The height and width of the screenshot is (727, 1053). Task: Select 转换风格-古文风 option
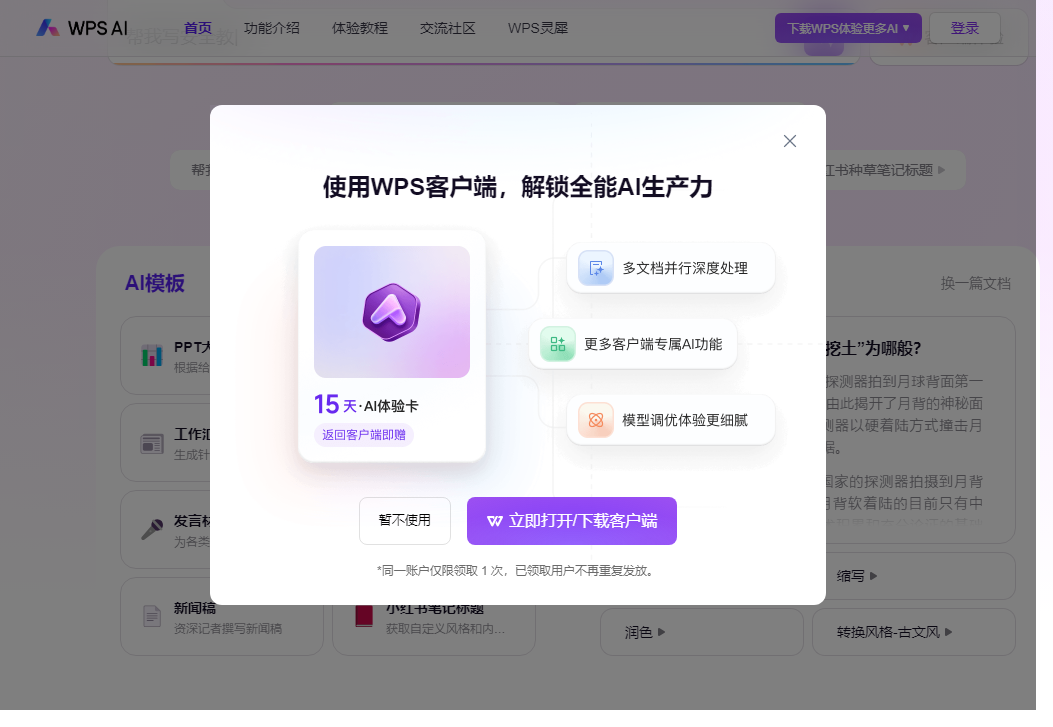click(913, 632)
